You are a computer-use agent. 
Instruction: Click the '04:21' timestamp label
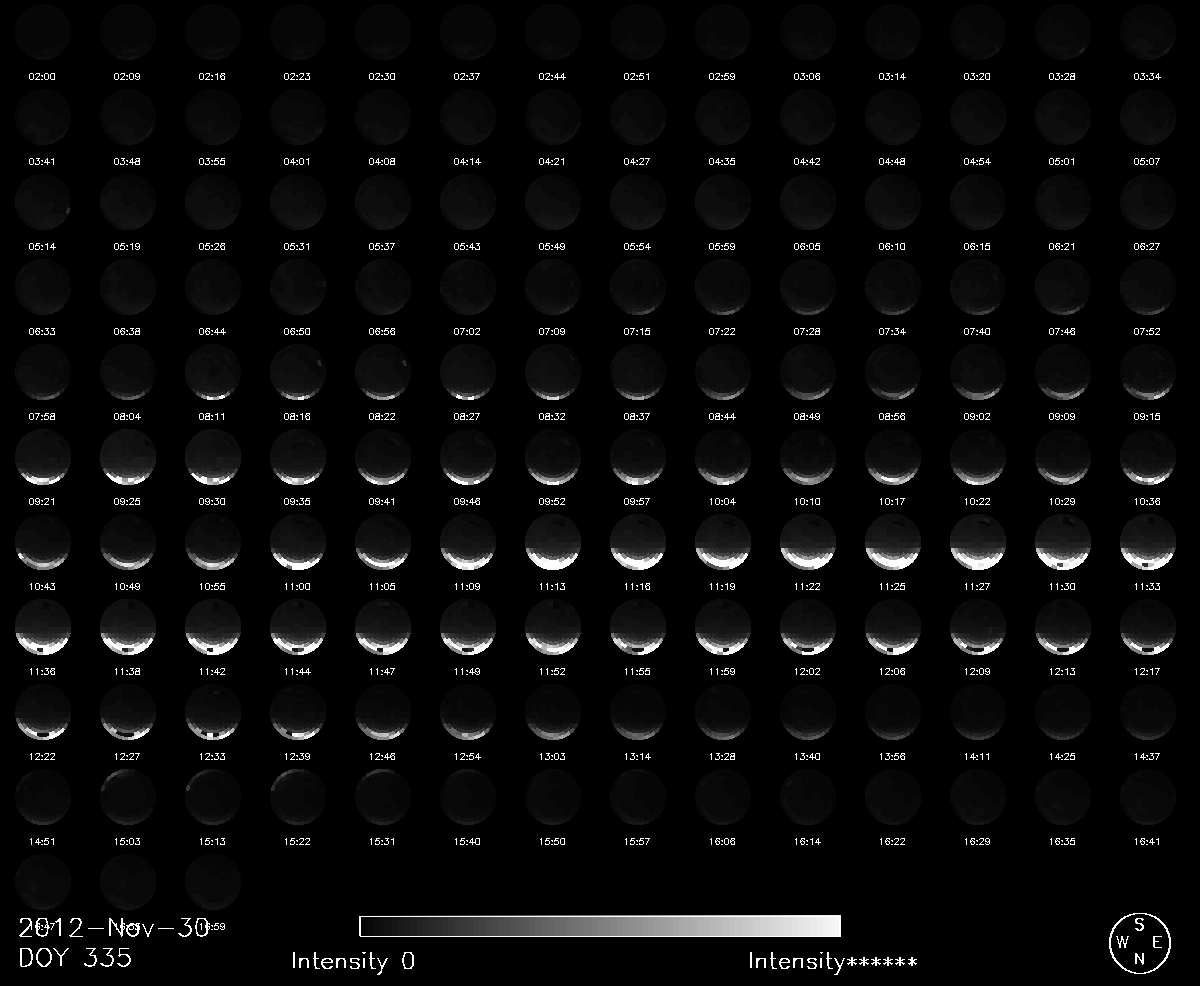pos(552,161)
